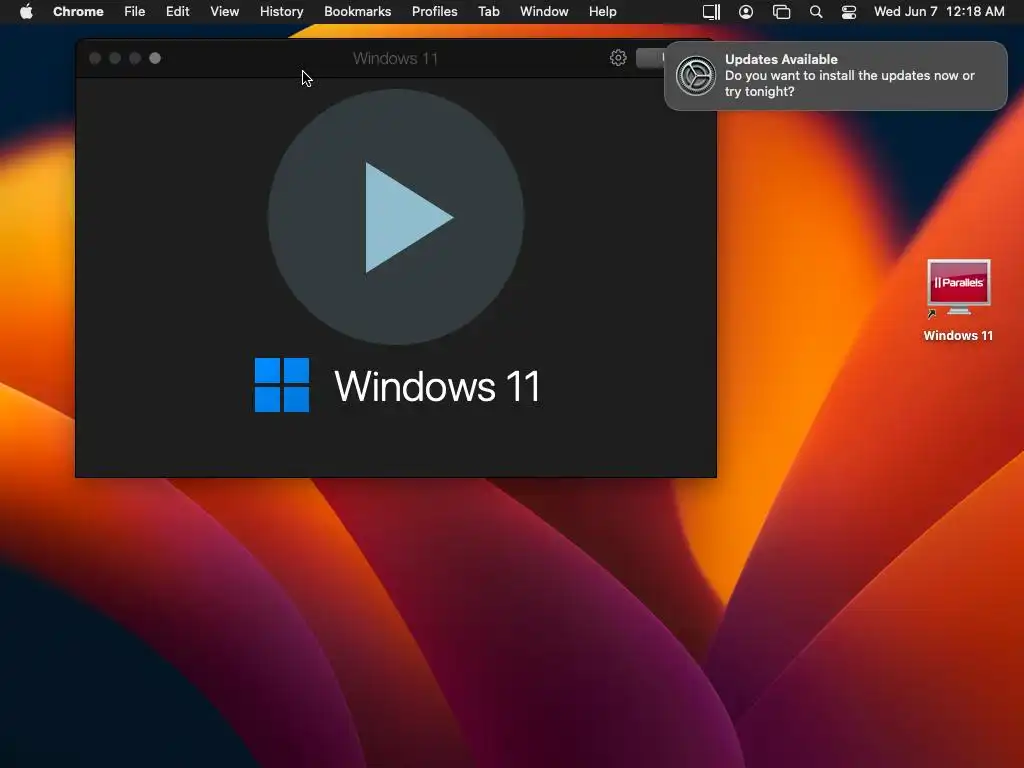Start the Windows 11 virtual machine play button

coord(395,217)
